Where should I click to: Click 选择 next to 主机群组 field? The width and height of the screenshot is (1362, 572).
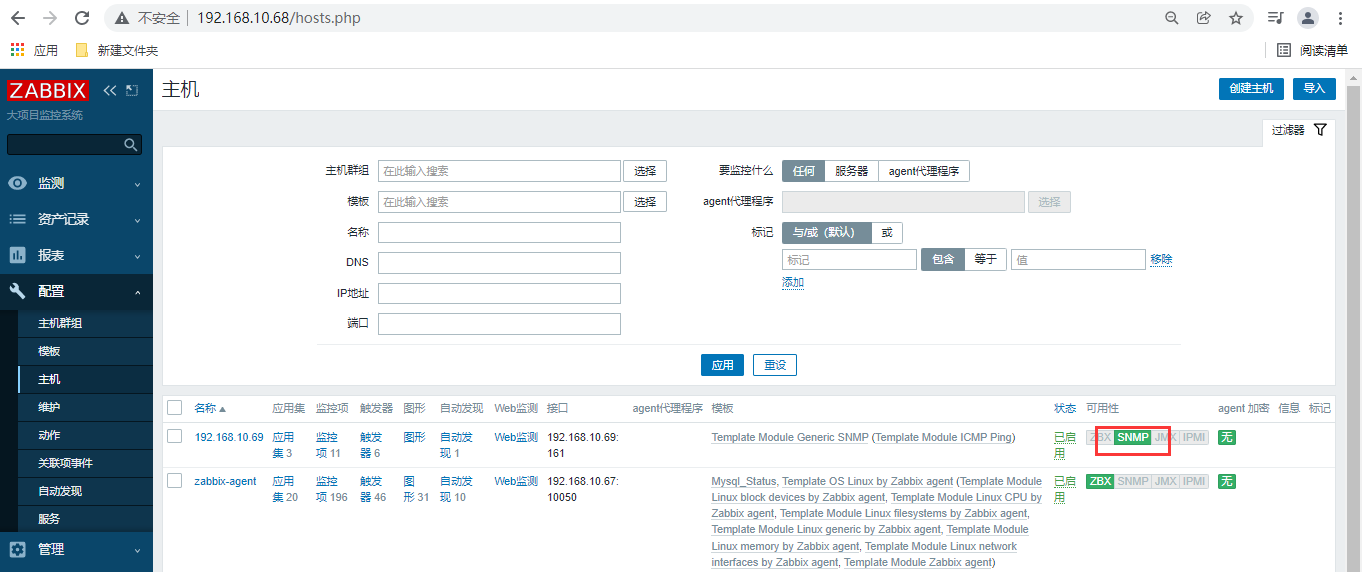(x=645, y=171)
